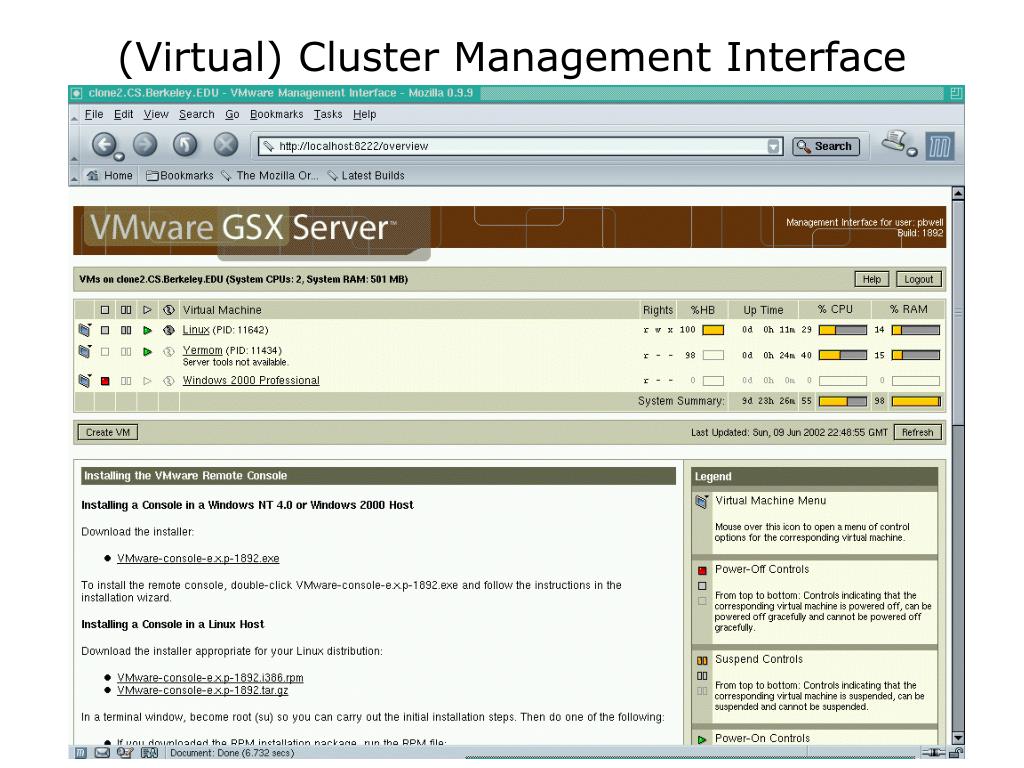Click the Linux % CPU usage bar
The height and width of the screenshot is (768, 1024).
pyautogui.click(x=842, y=330)
